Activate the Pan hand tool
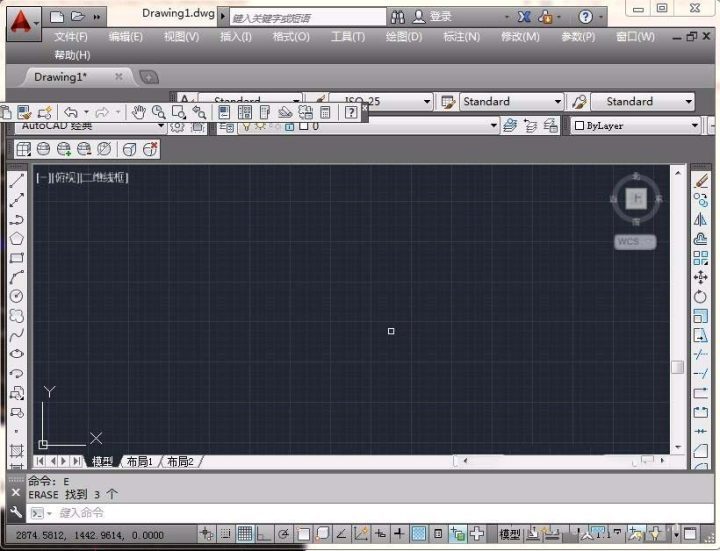Screen dimensions: 720x551 coord(138,112)
